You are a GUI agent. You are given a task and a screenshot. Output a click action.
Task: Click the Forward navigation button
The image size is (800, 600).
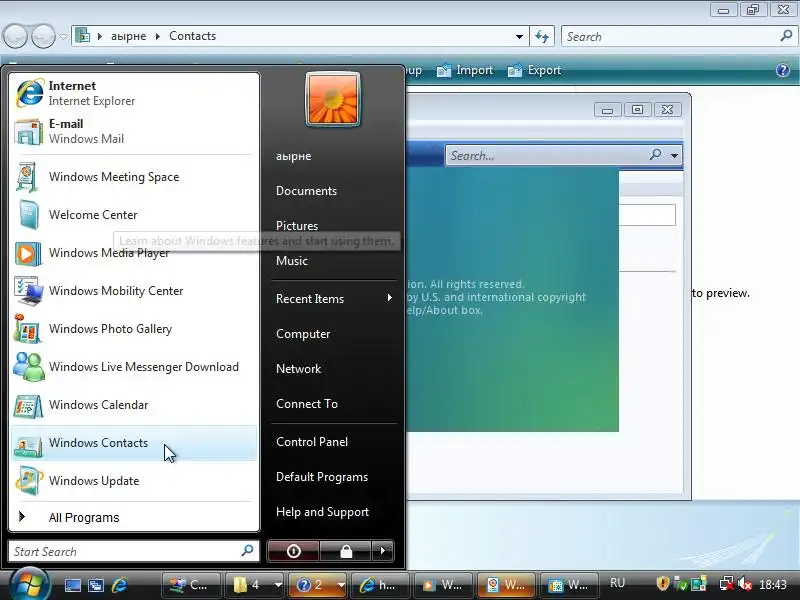(x=43, y=36)
